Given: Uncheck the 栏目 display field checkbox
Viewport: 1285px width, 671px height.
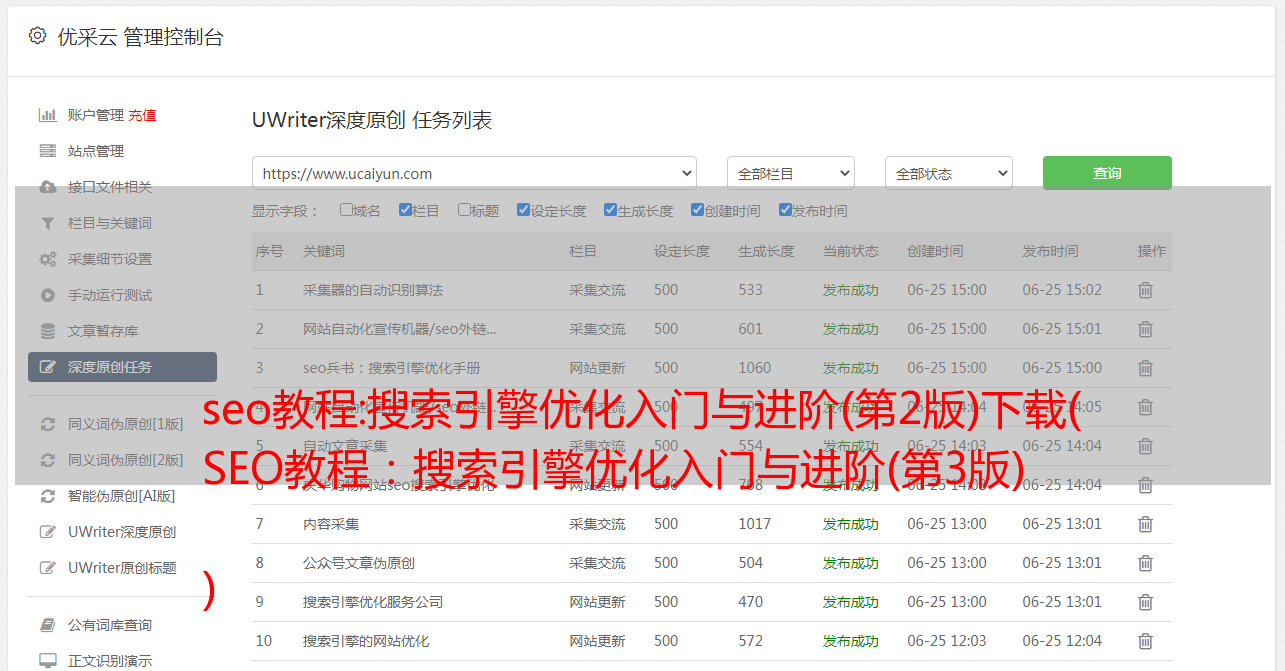Looking at the screenshot, I should (x=405, y=210).
